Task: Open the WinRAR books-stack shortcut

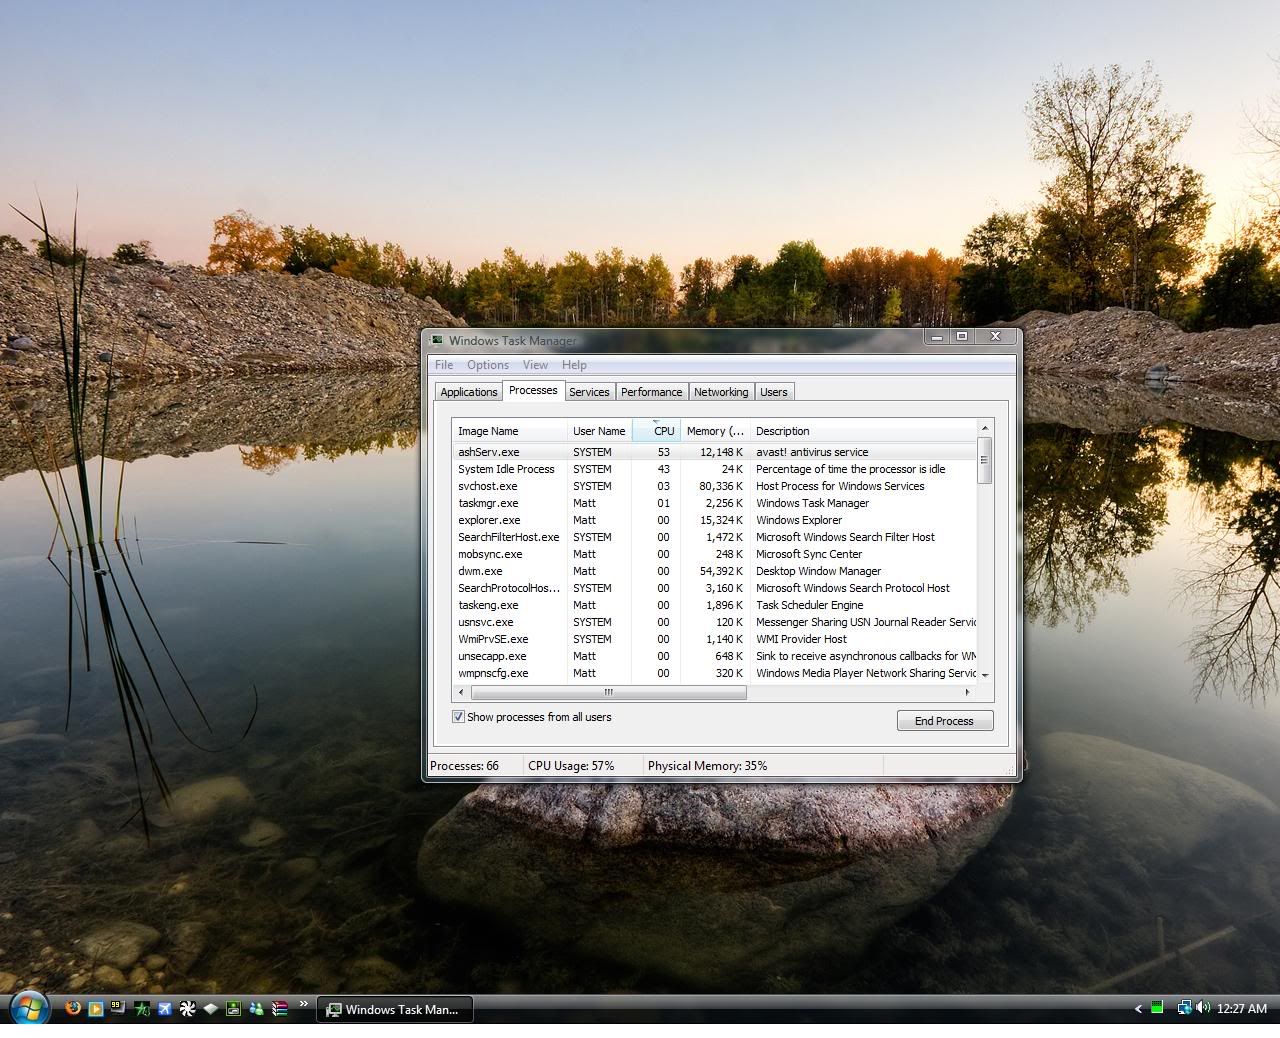Action: pyautogui.click(x=280, y=1008)
